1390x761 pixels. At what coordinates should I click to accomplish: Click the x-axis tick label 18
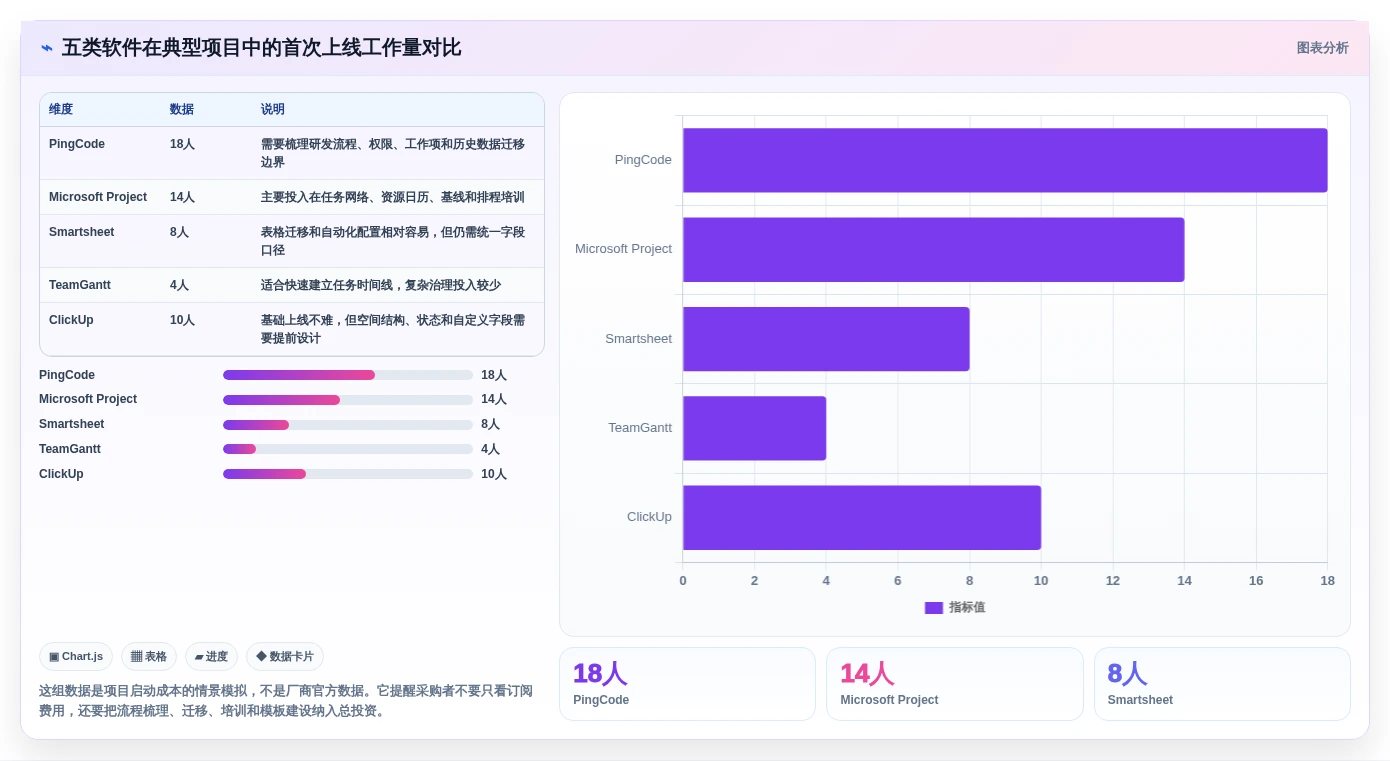coord(1327,581)
